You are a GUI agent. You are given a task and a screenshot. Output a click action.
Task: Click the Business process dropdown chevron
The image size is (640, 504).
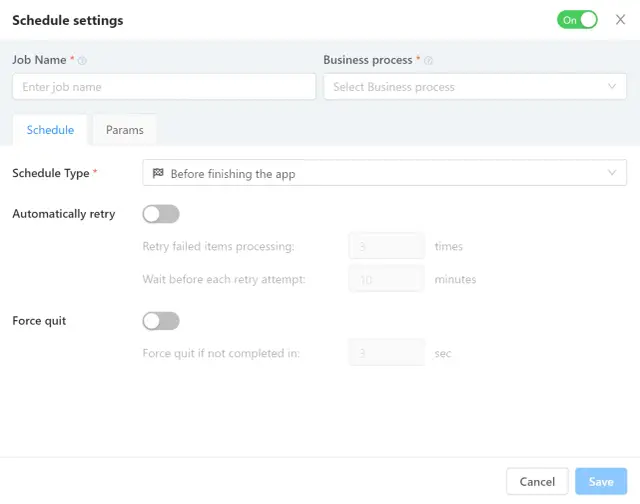tap(612, 87)
